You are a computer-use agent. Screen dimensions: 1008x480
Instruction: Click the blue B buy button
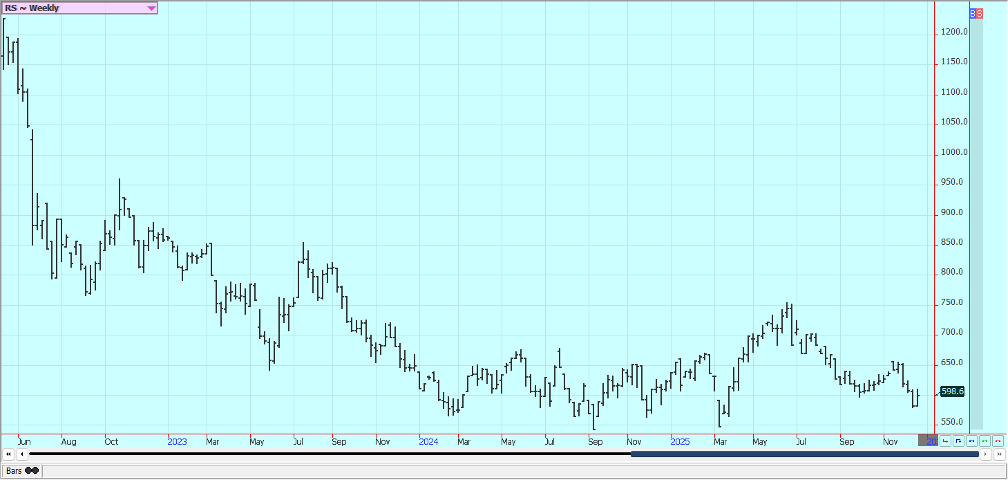coord(974,12)
